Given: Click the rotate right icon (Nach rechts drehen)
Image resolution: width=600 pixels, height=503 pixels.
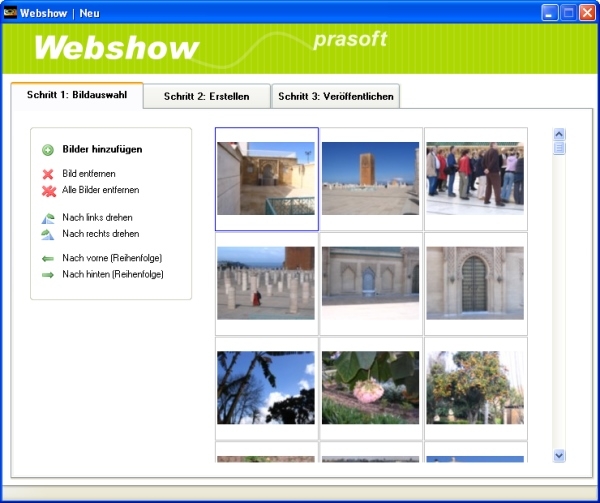Looking at the screenshot, I should (48, 234).
